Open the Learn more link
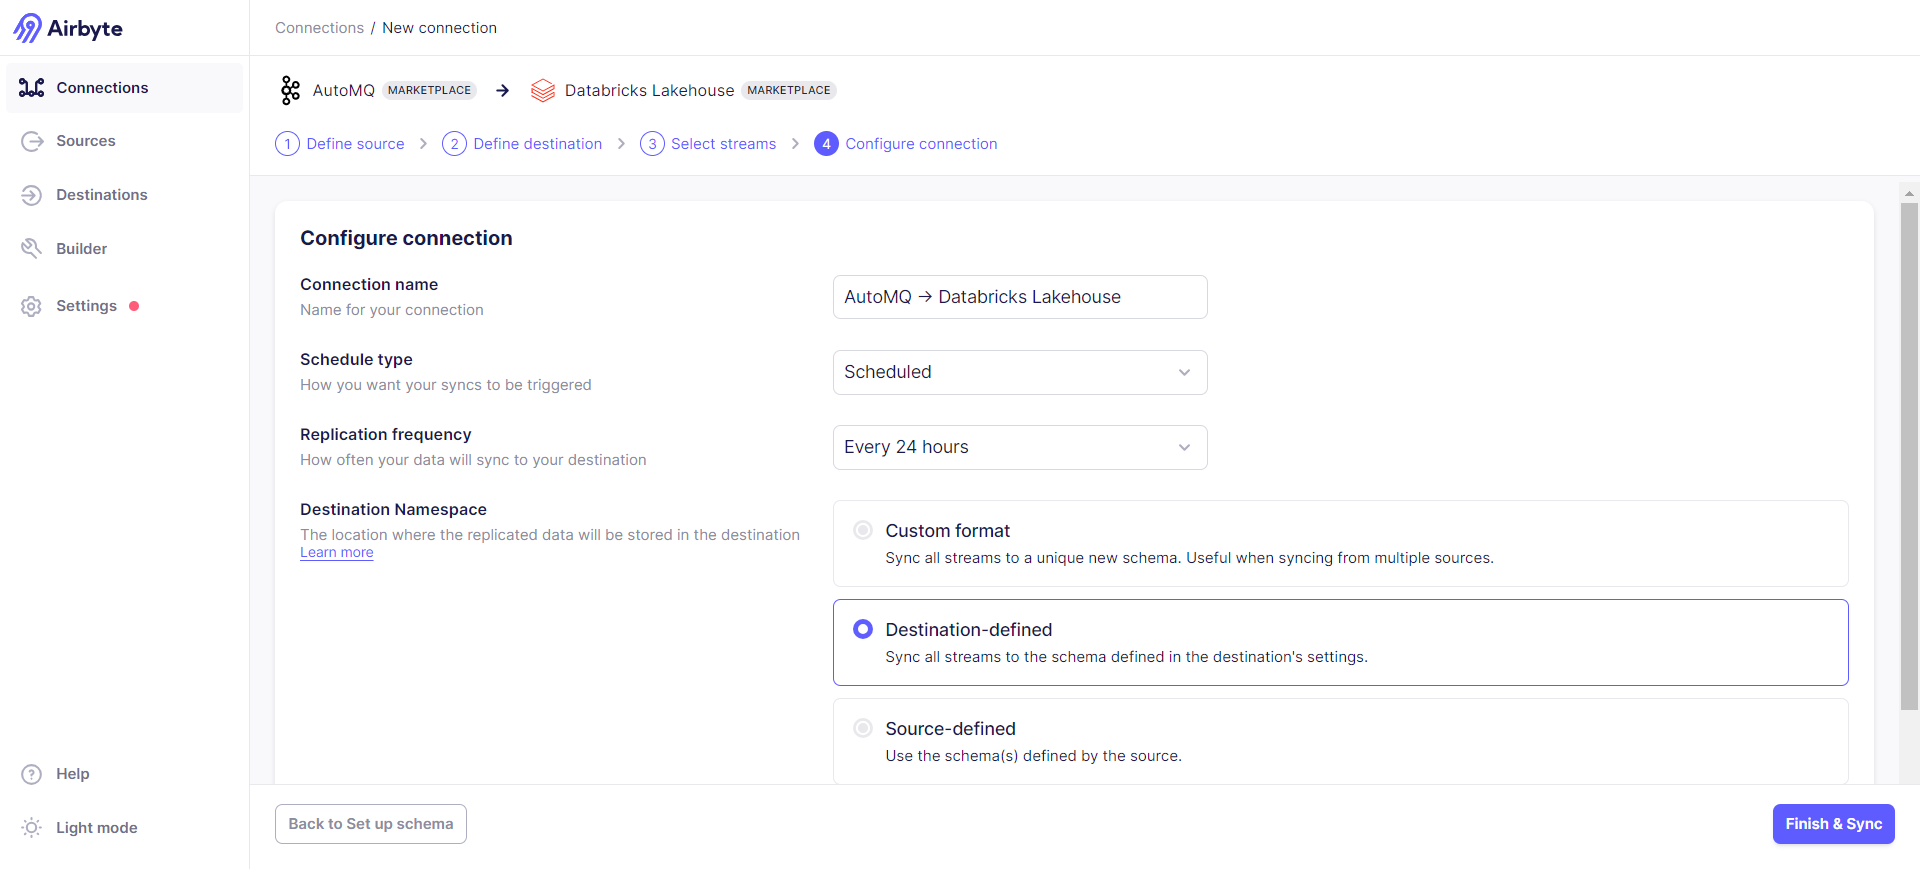The width and height of the screenshot is (1920, 869). (336, 553)
